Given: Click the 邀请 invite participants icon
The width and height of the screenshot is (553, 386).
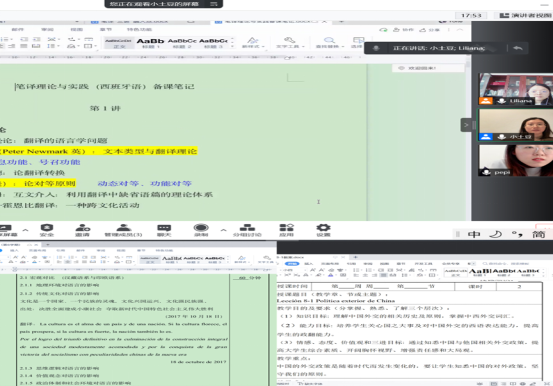Looking at the screenshot, I should pyautogui.click(x=83, y=230).
